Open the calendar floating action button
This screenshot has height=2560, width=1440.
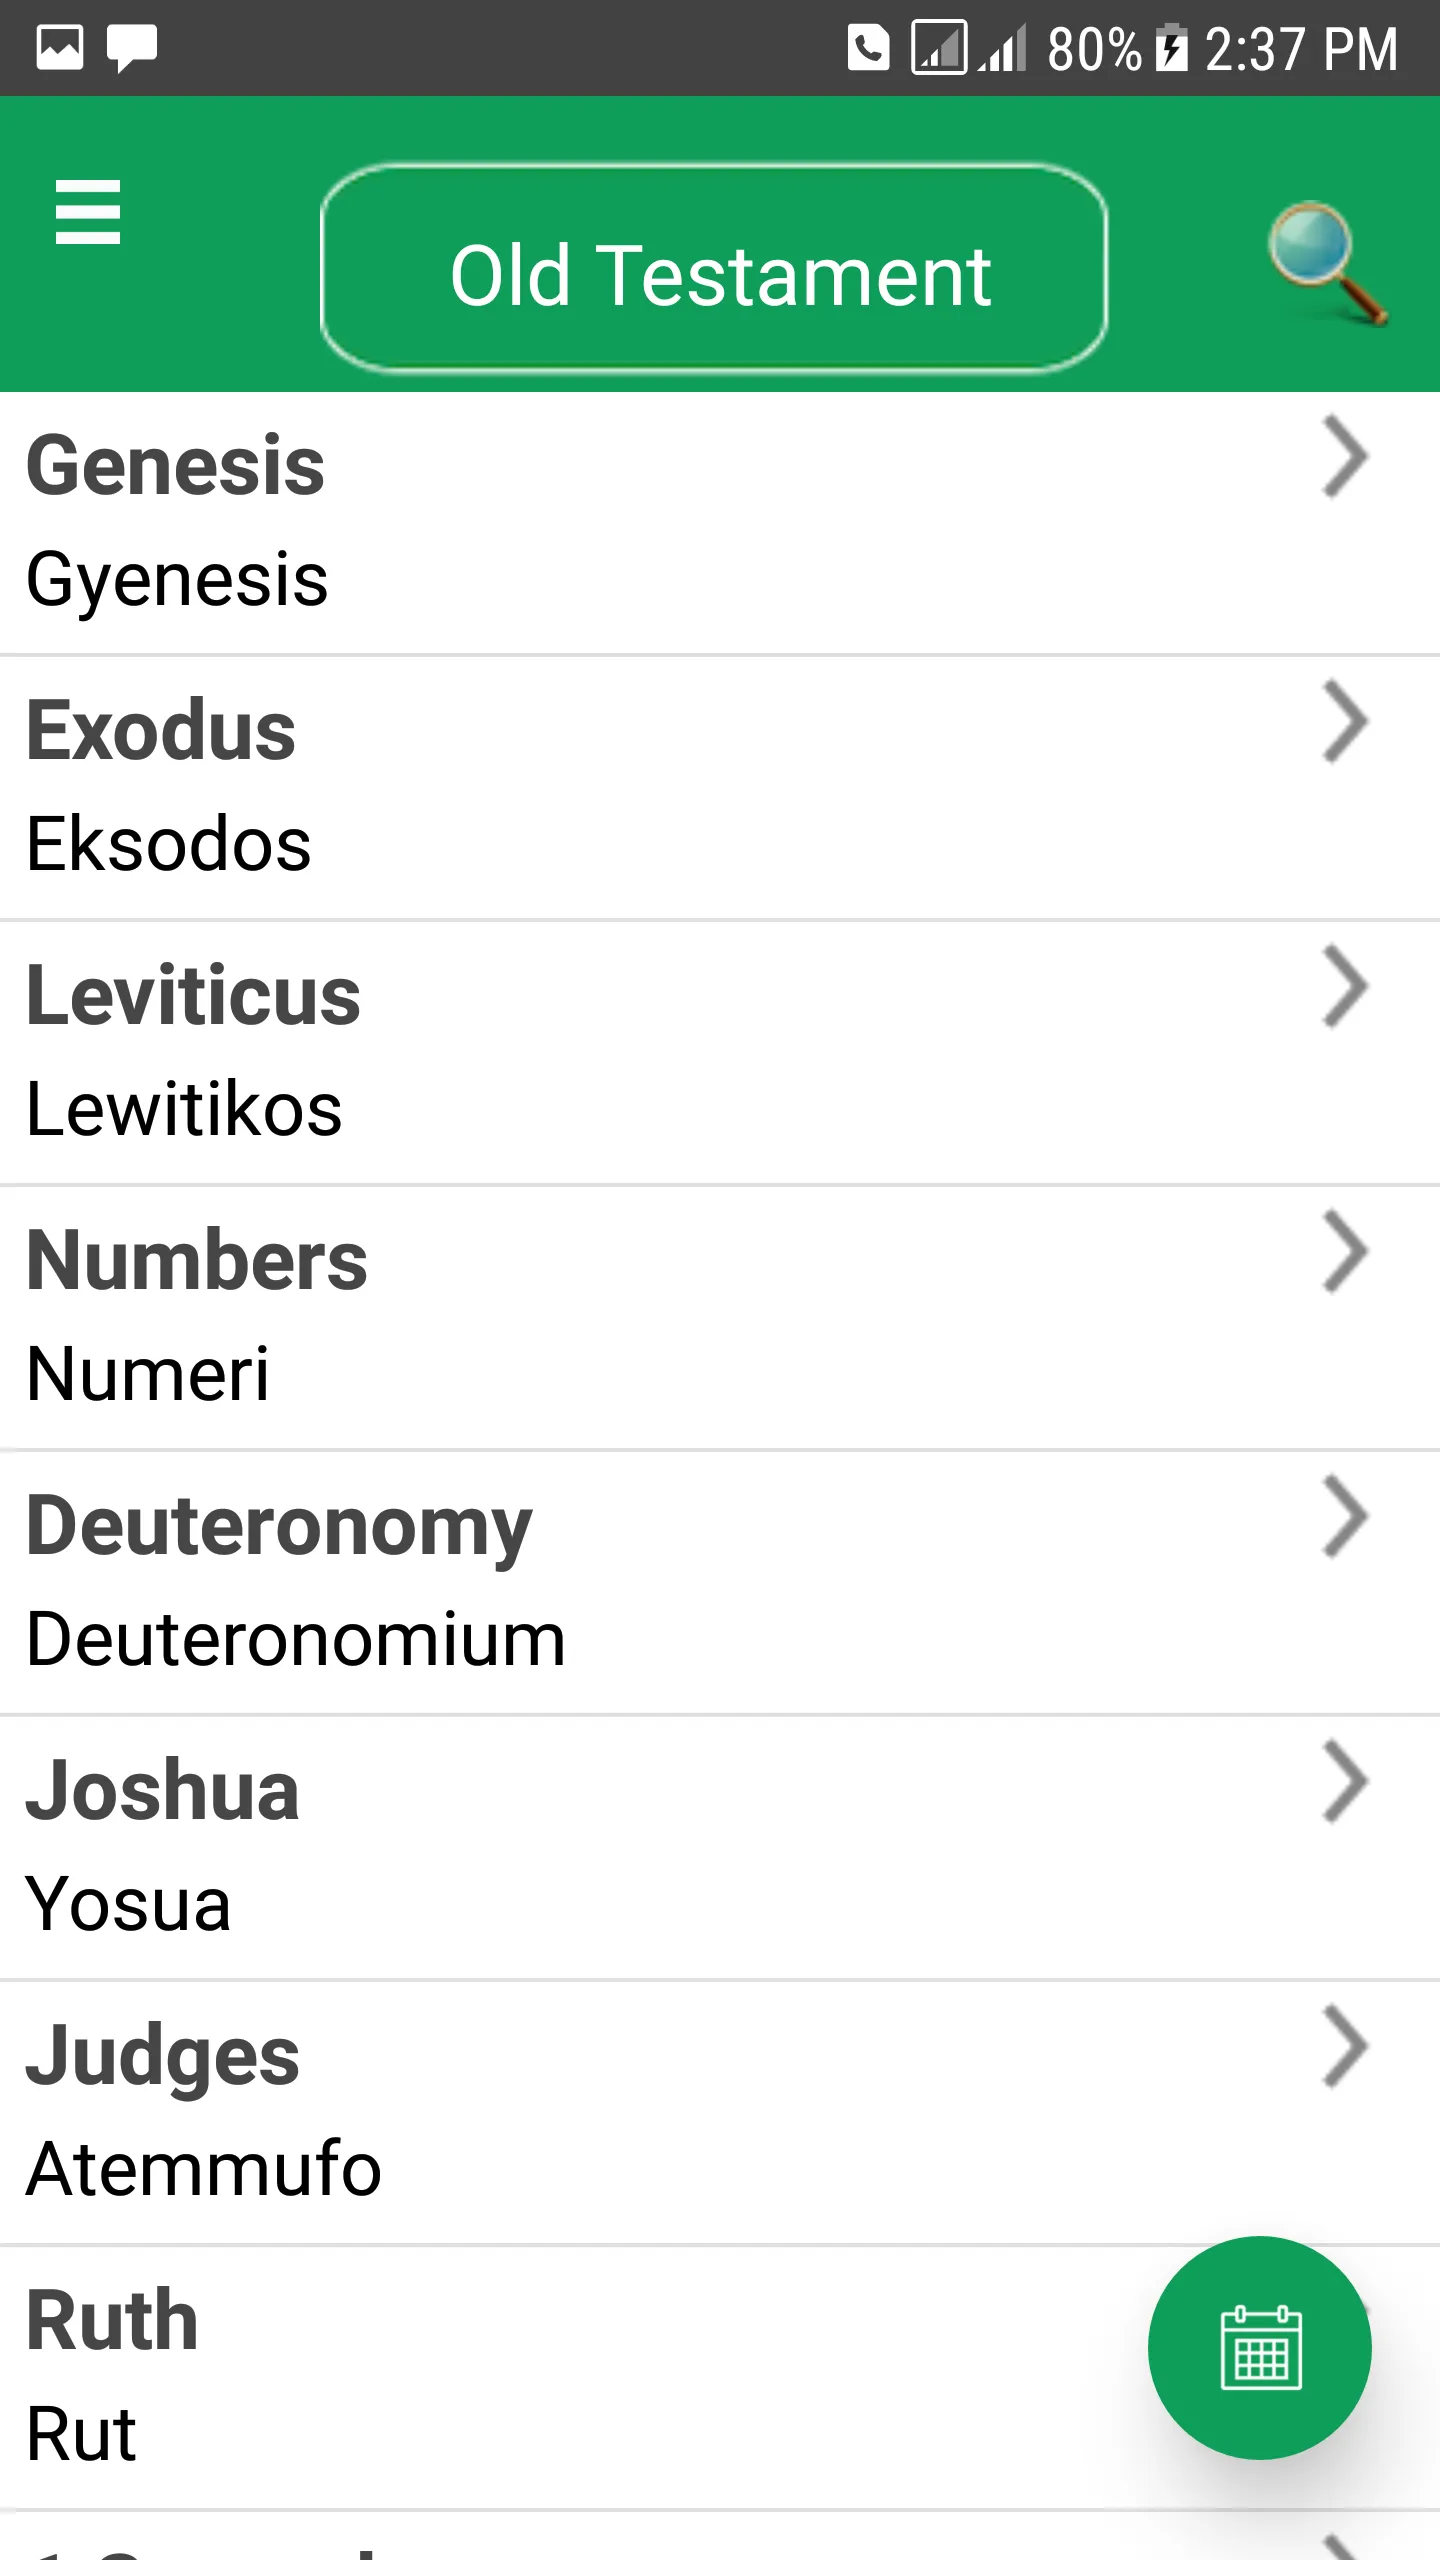(x=1260, y=2347)
